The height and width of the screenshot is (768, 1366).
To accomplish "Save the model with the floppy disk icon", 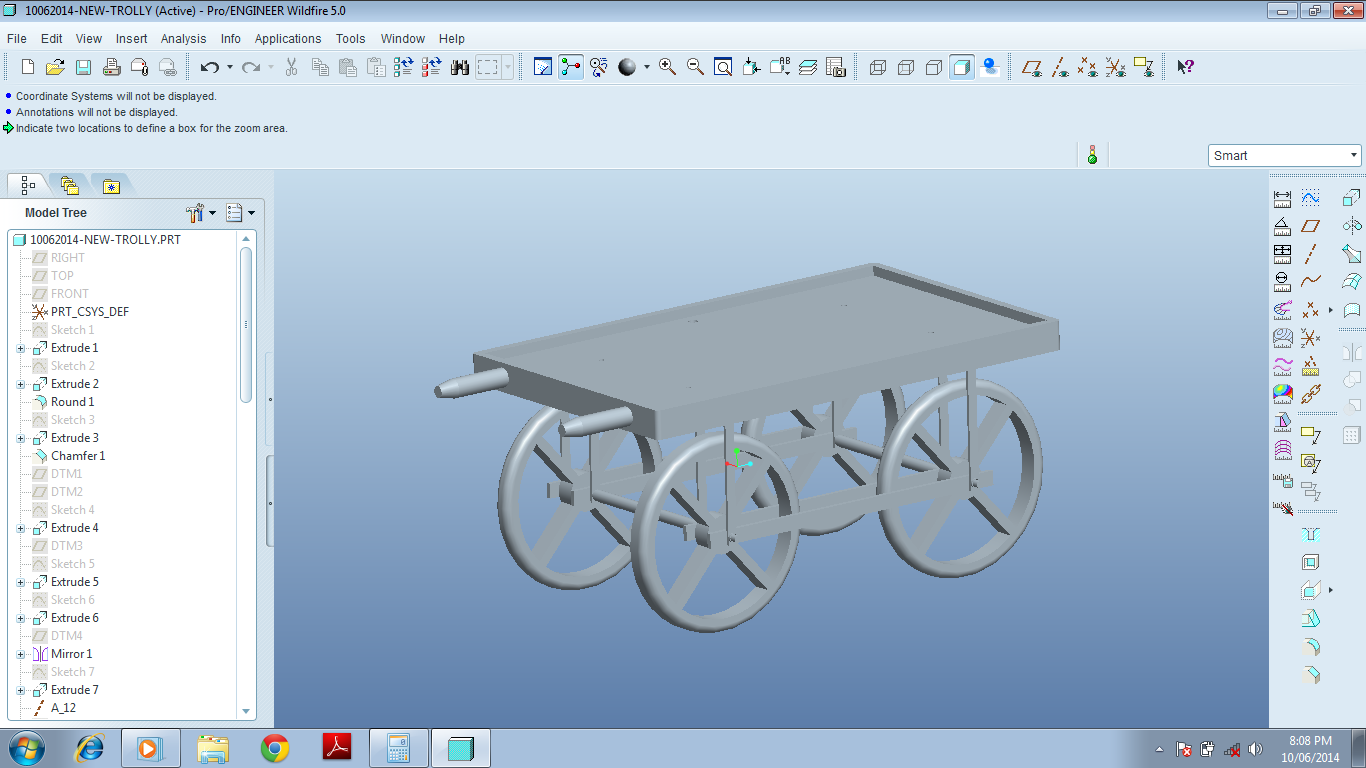I will pyautogui.click(x=84, y=67).
